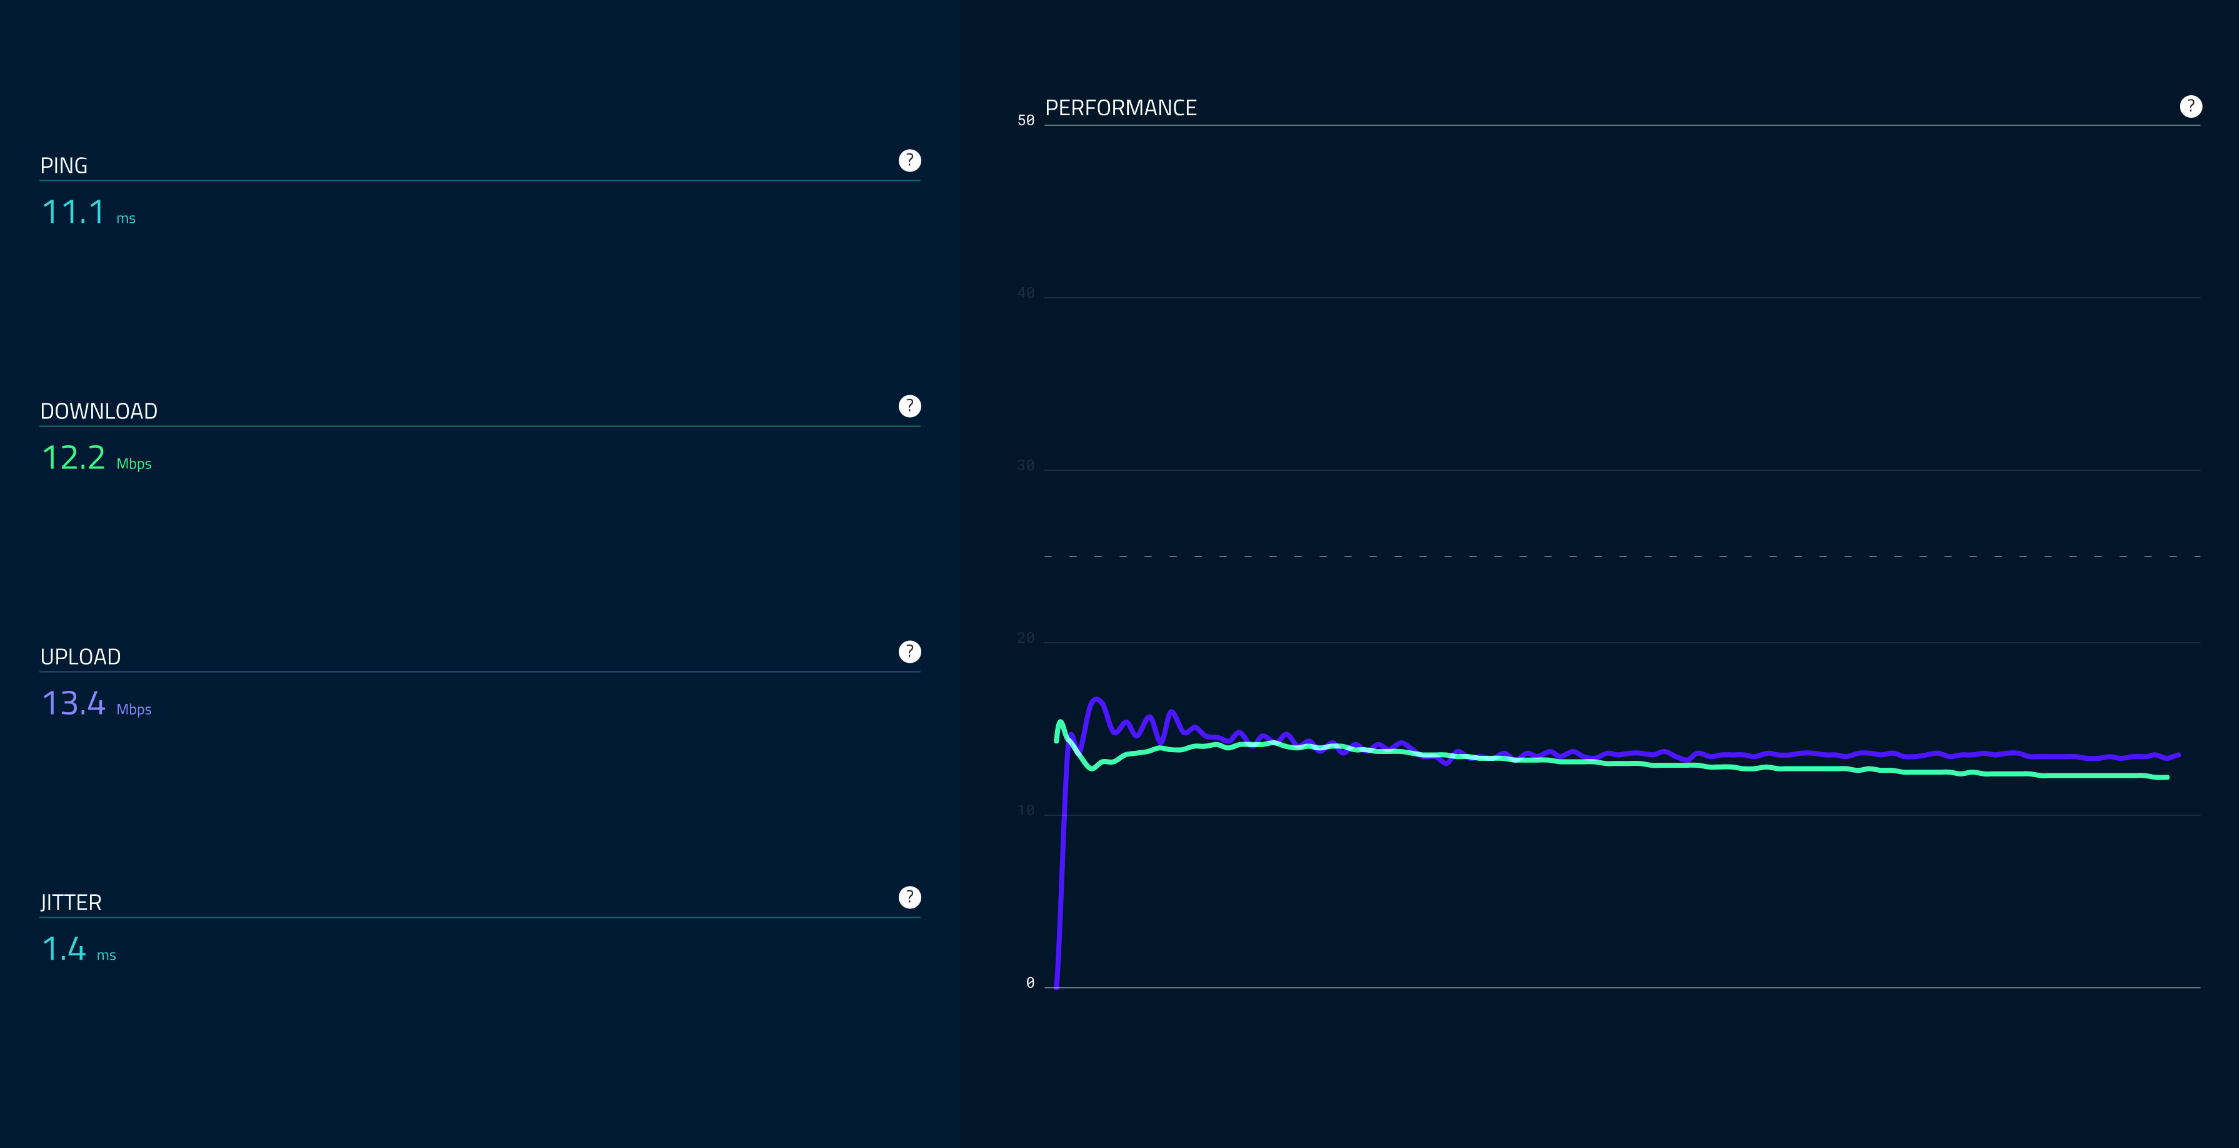Select the 12.2 Mbps download value
The height and width of the screenshot is (1148, 2239).
(x=74, y=458)
